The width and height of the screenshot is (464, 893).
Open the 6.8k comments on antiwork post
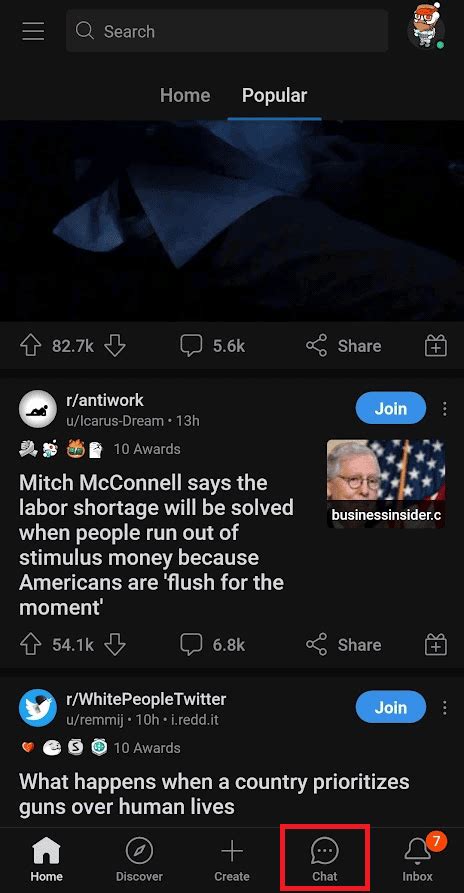pyautogui.click(x=212, y=644)
